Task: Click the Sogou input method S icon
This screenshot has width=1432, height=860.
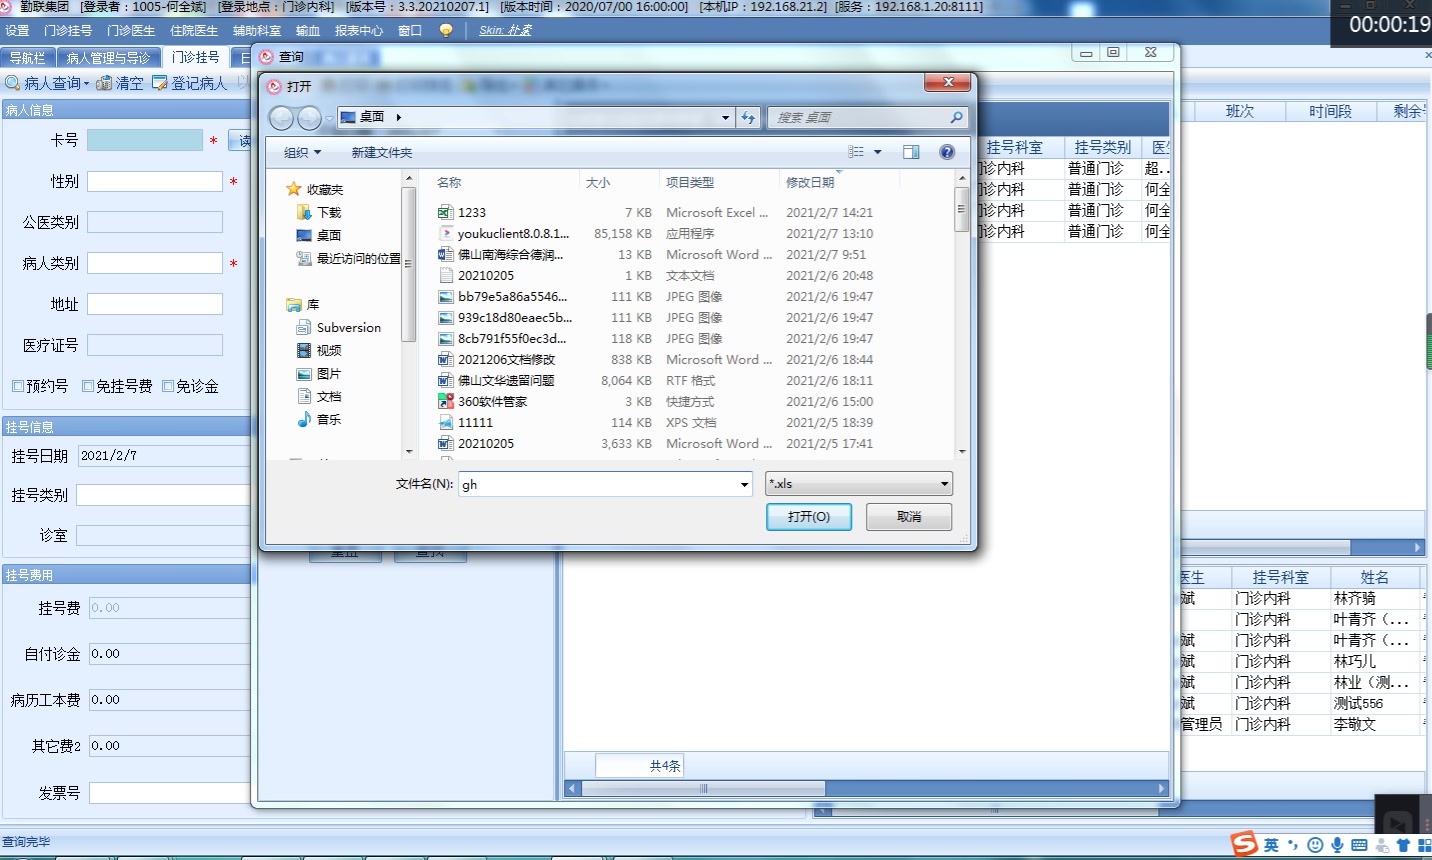Action: point(1245,844)
